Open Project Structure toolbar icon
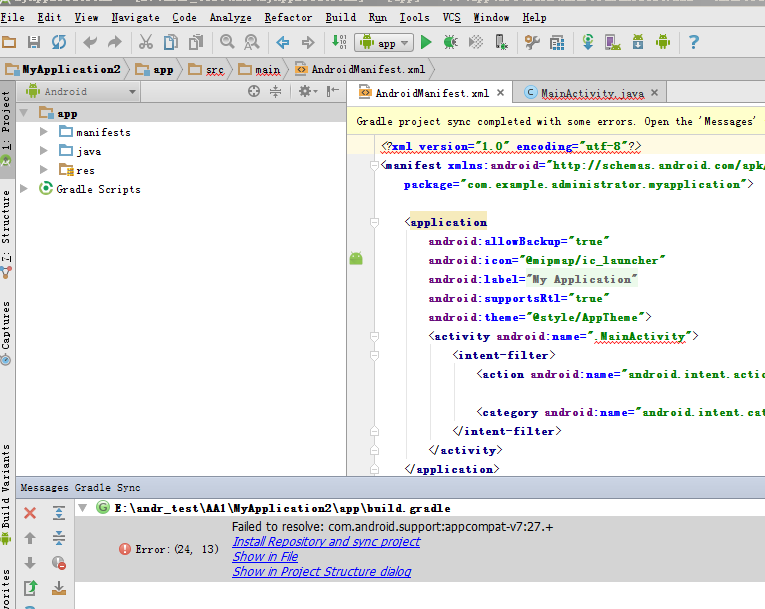Viewport: 765px width, 609px height. pos(557,42)
